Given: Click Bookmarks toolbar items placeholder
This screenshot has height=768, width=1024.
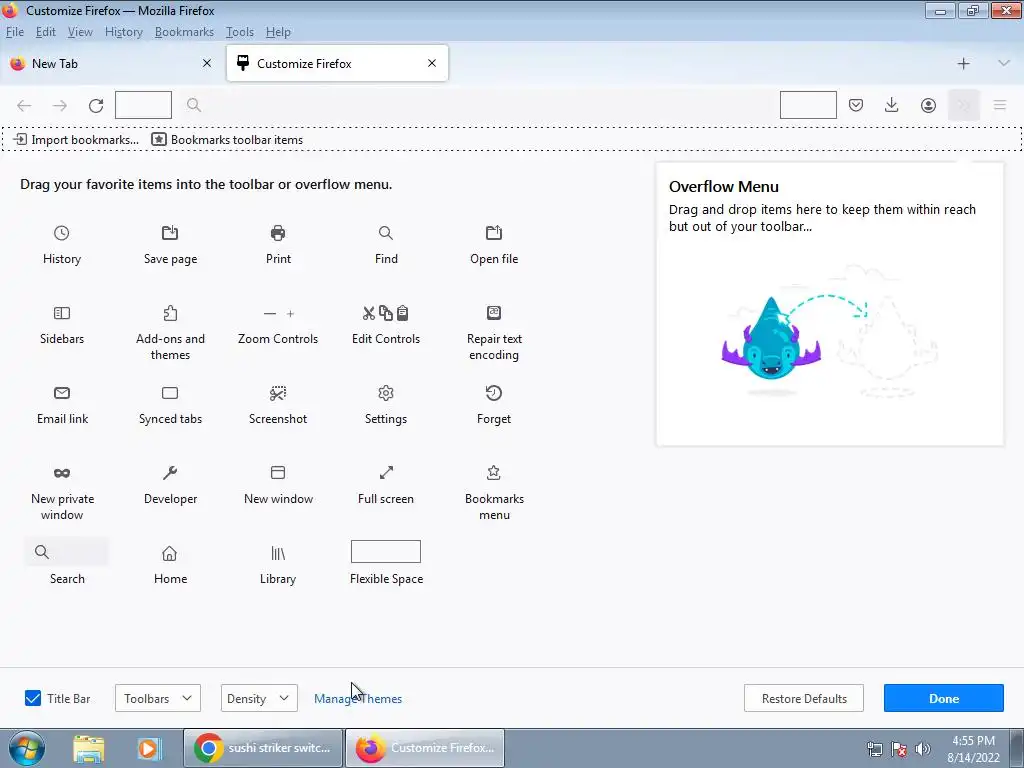Looking at the screenshot, I should [x=227, y=140].
